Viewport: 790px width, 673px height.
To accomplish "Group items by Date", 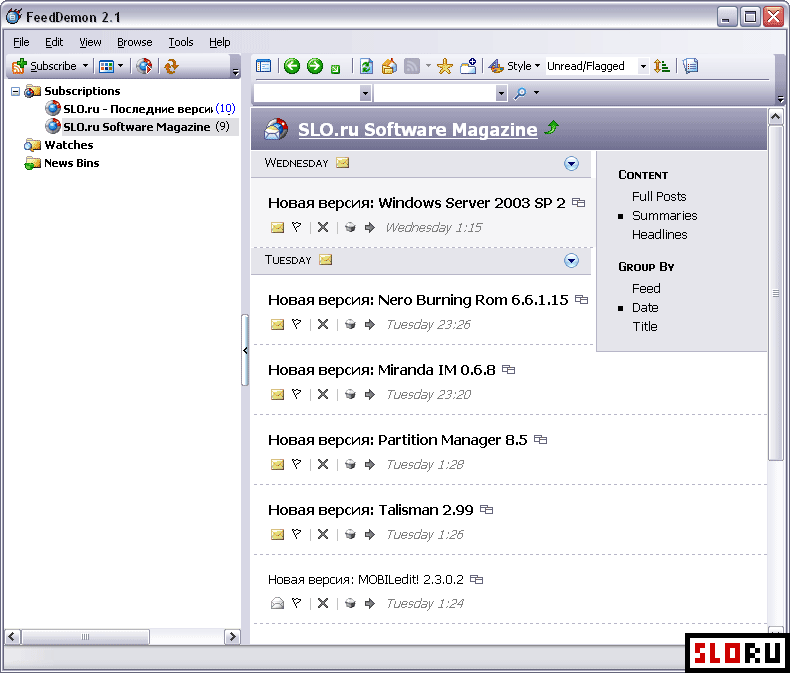I will point(645,308).
